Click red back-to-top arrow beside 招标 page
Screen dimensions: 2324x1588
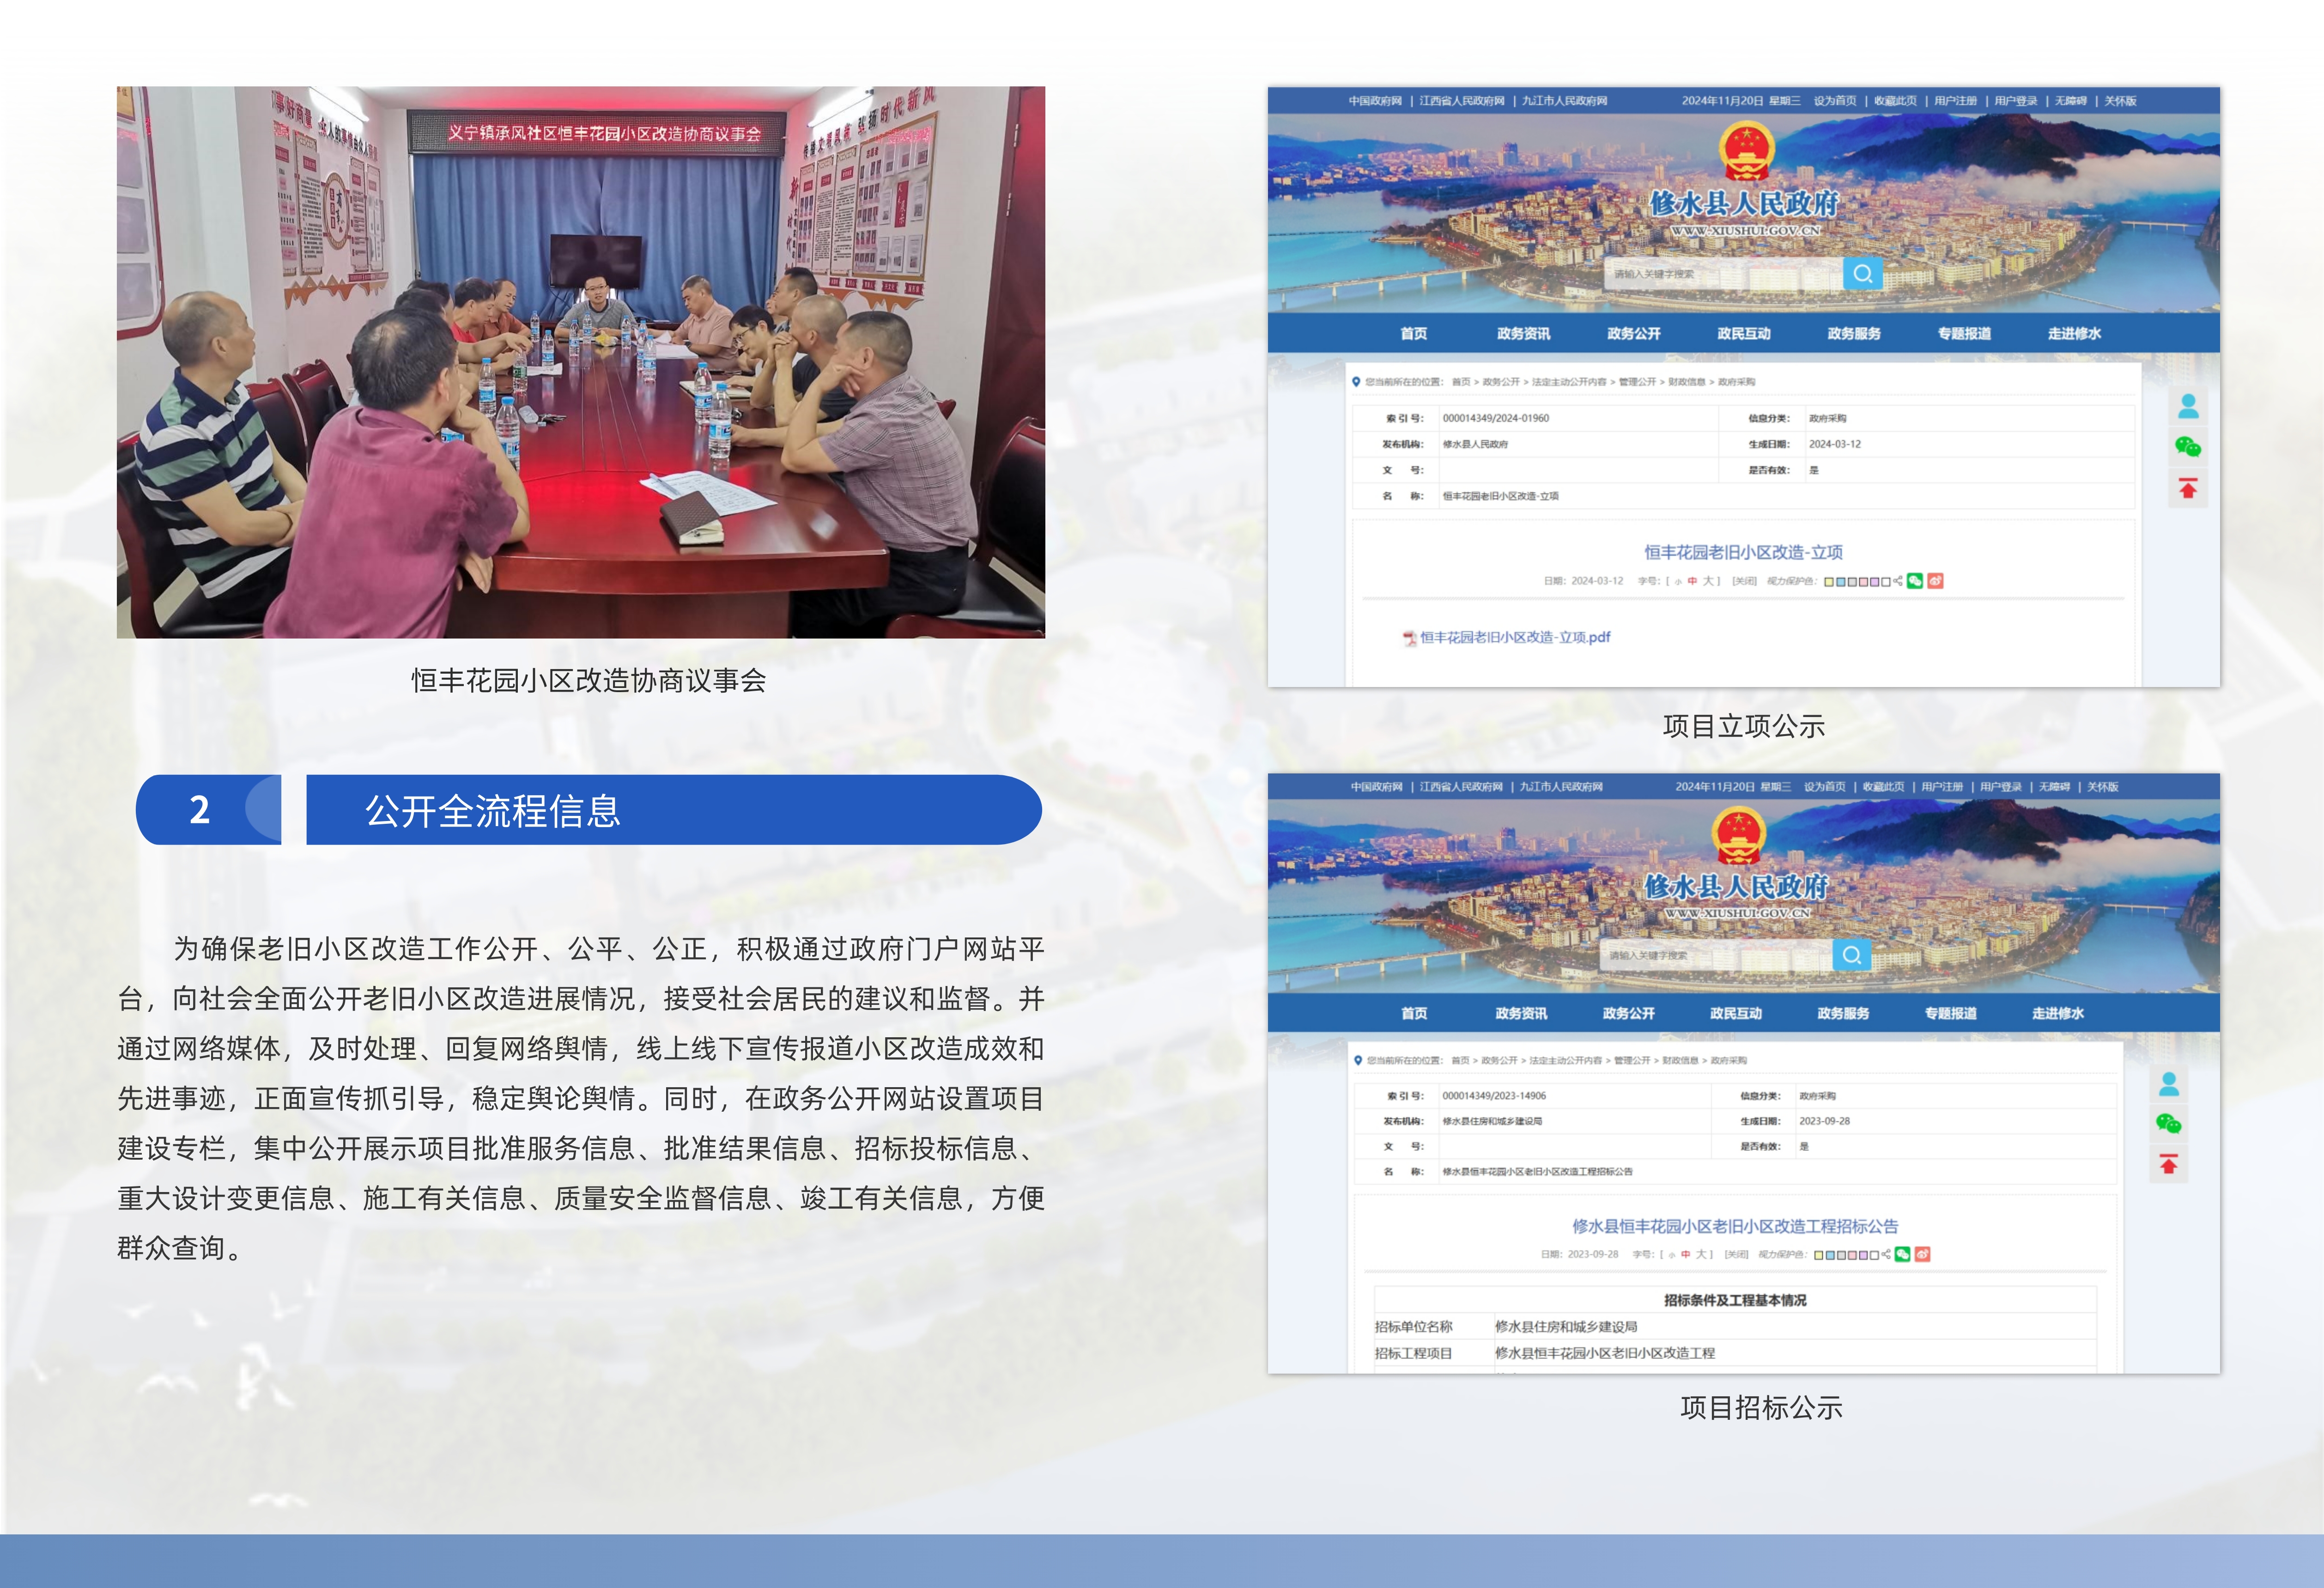point(2168,1164)
